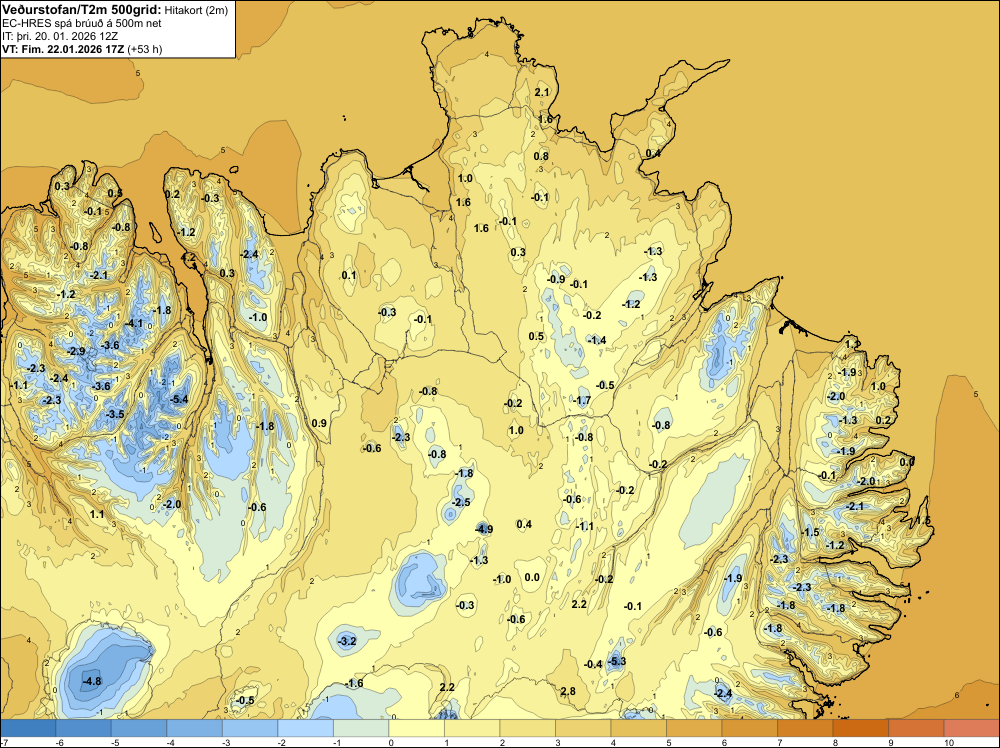Click the dark blue legend segment between -7 and -6

click(28, 728)
